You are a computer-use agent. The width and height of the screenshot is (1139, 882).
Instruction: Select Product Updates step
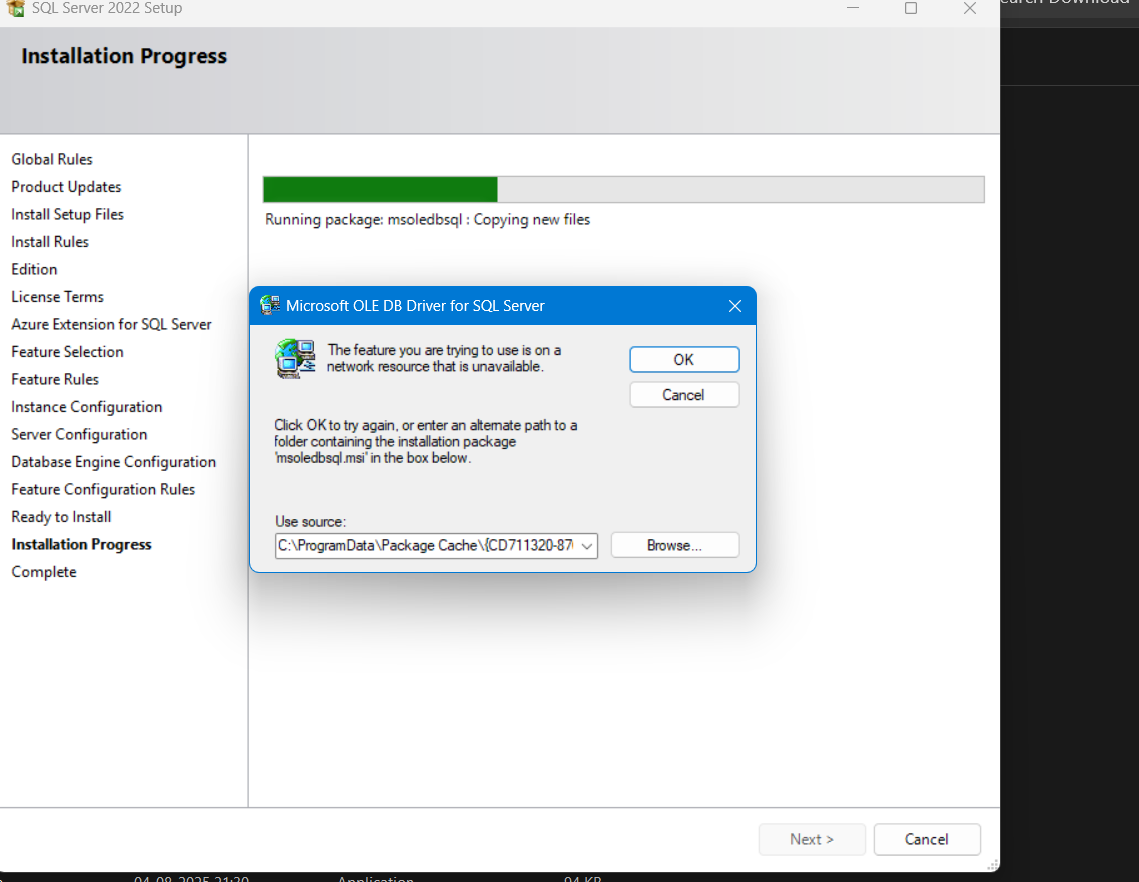click(x=66, y=187)
